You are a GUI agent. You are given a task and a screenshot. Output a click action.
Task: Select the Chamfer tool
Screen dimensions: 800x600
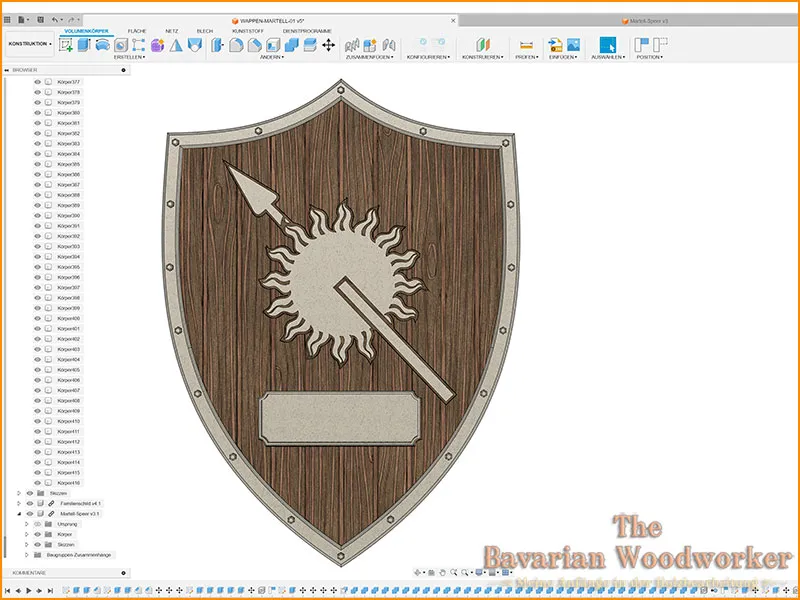pos(254,45)
